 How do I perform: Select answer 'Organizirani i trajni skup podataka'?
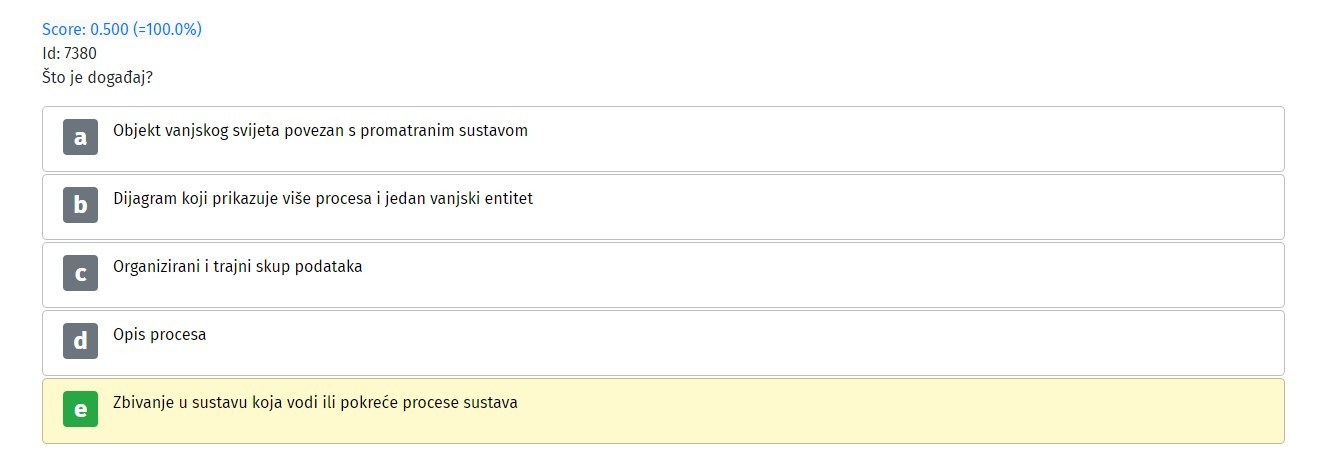pyautogui.click(x=238, y=266)
